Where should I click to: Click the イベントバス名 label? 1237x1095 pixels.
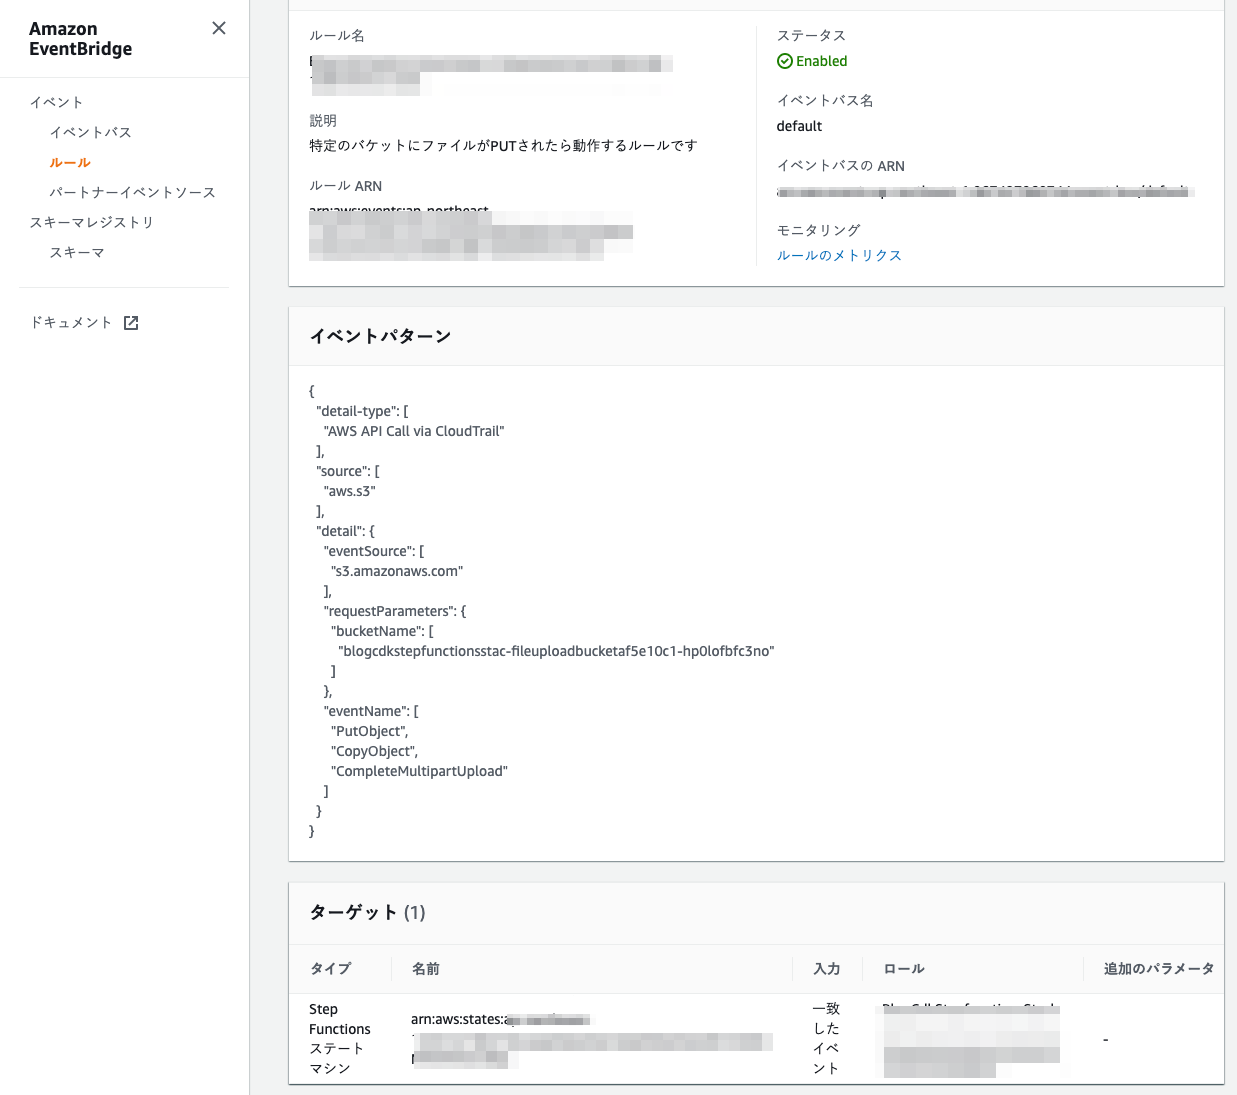point(825,100)
